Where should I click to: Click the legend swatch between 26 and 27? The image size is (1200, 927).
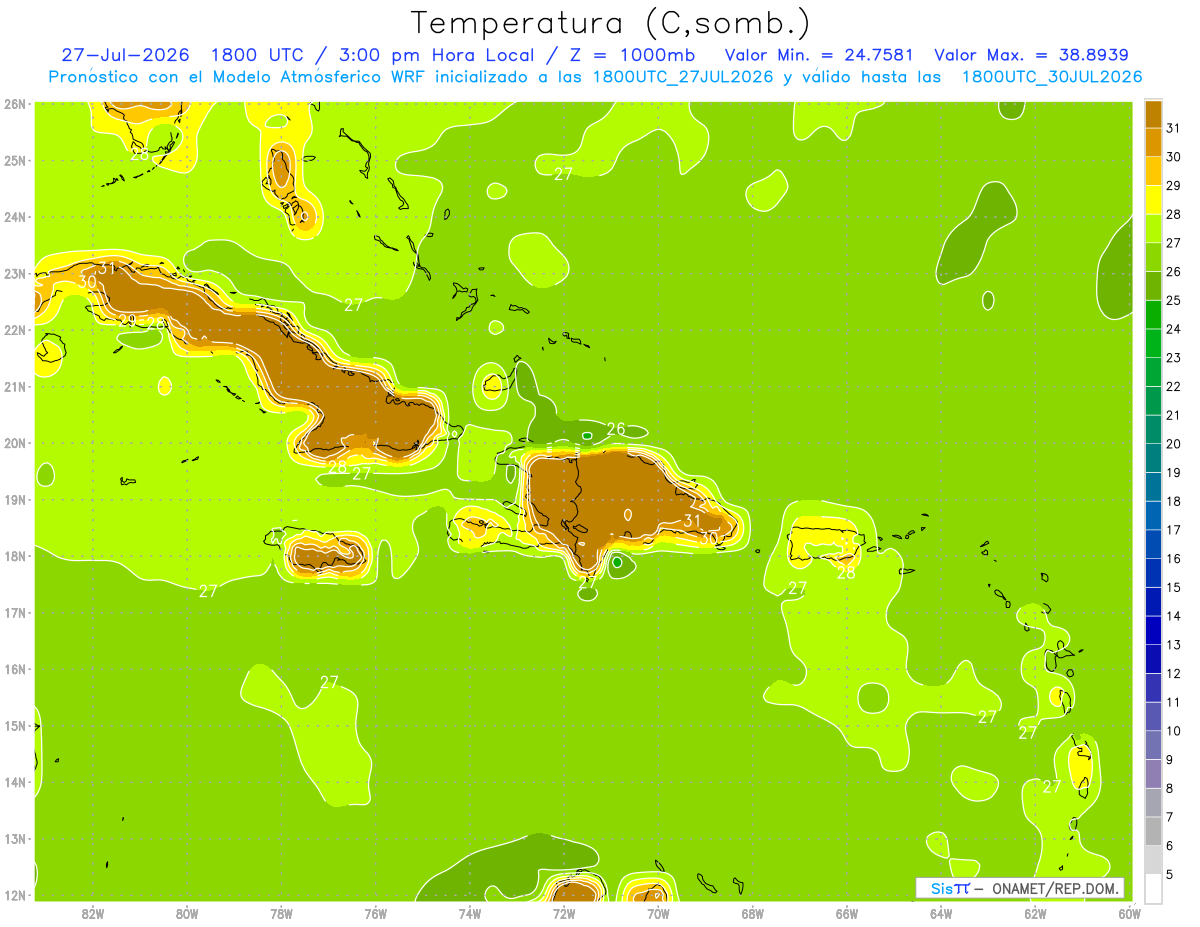tap(1154, 257)
